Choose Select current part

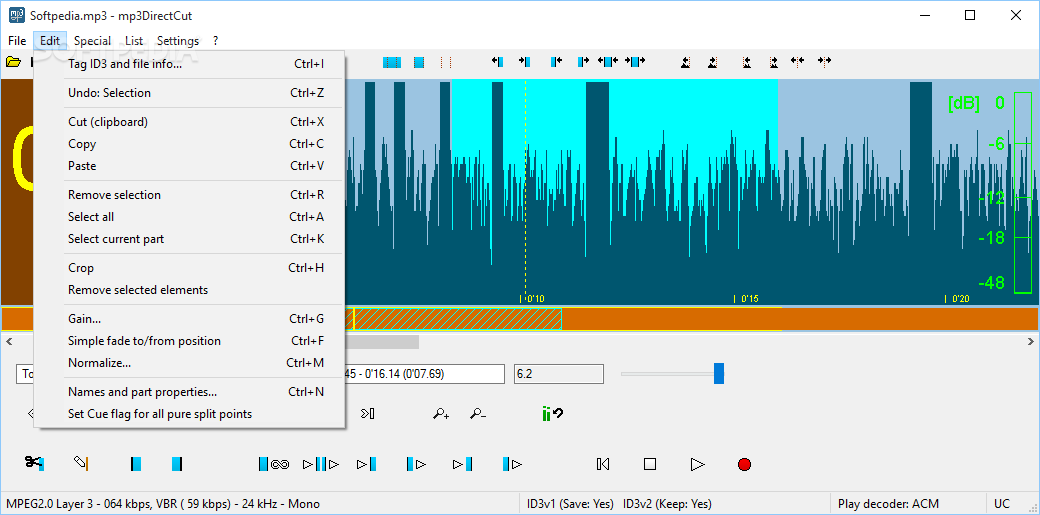[190, 239]
